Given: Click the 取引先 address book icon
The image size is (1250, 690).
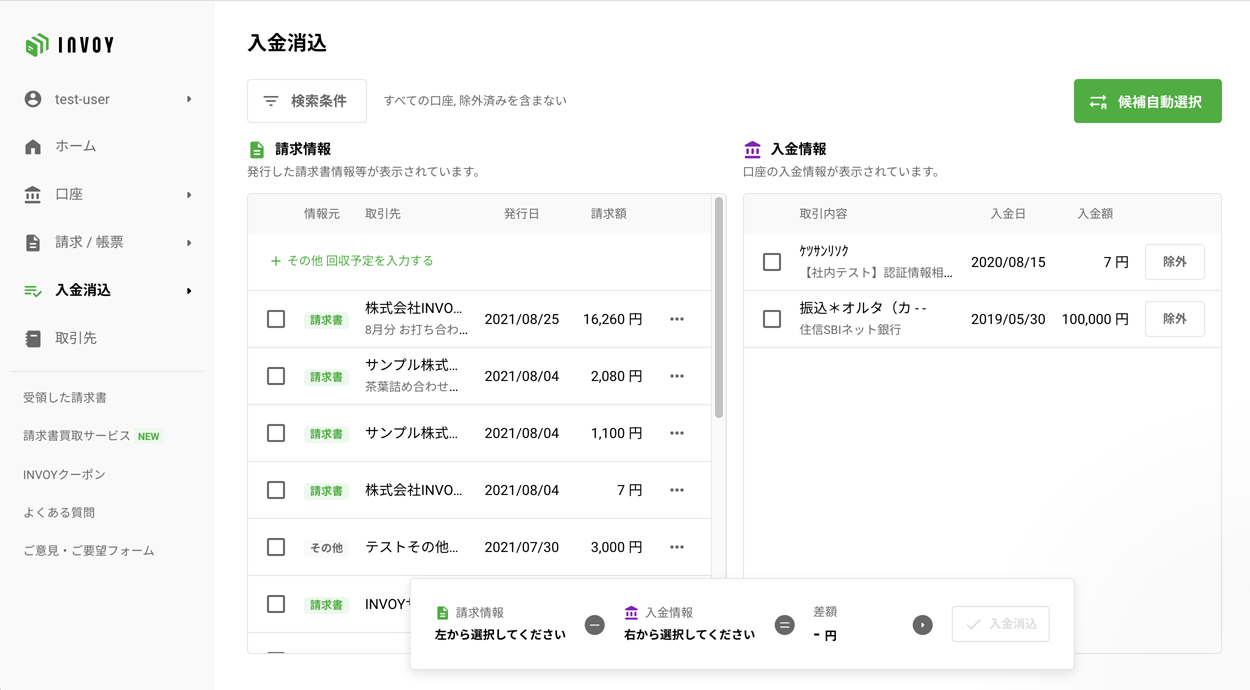Looking at the screenshot, I should point(33,339).
